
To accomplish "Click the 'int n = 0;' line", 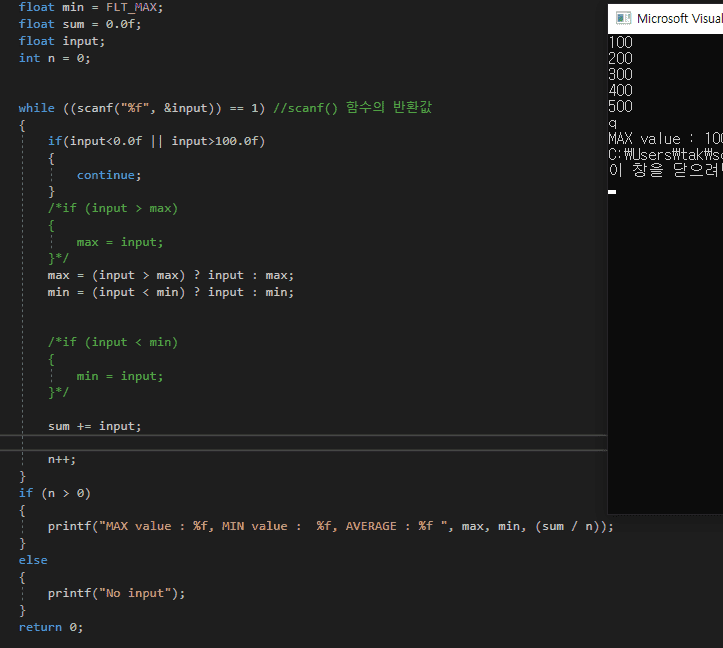I will click(54, 58).
